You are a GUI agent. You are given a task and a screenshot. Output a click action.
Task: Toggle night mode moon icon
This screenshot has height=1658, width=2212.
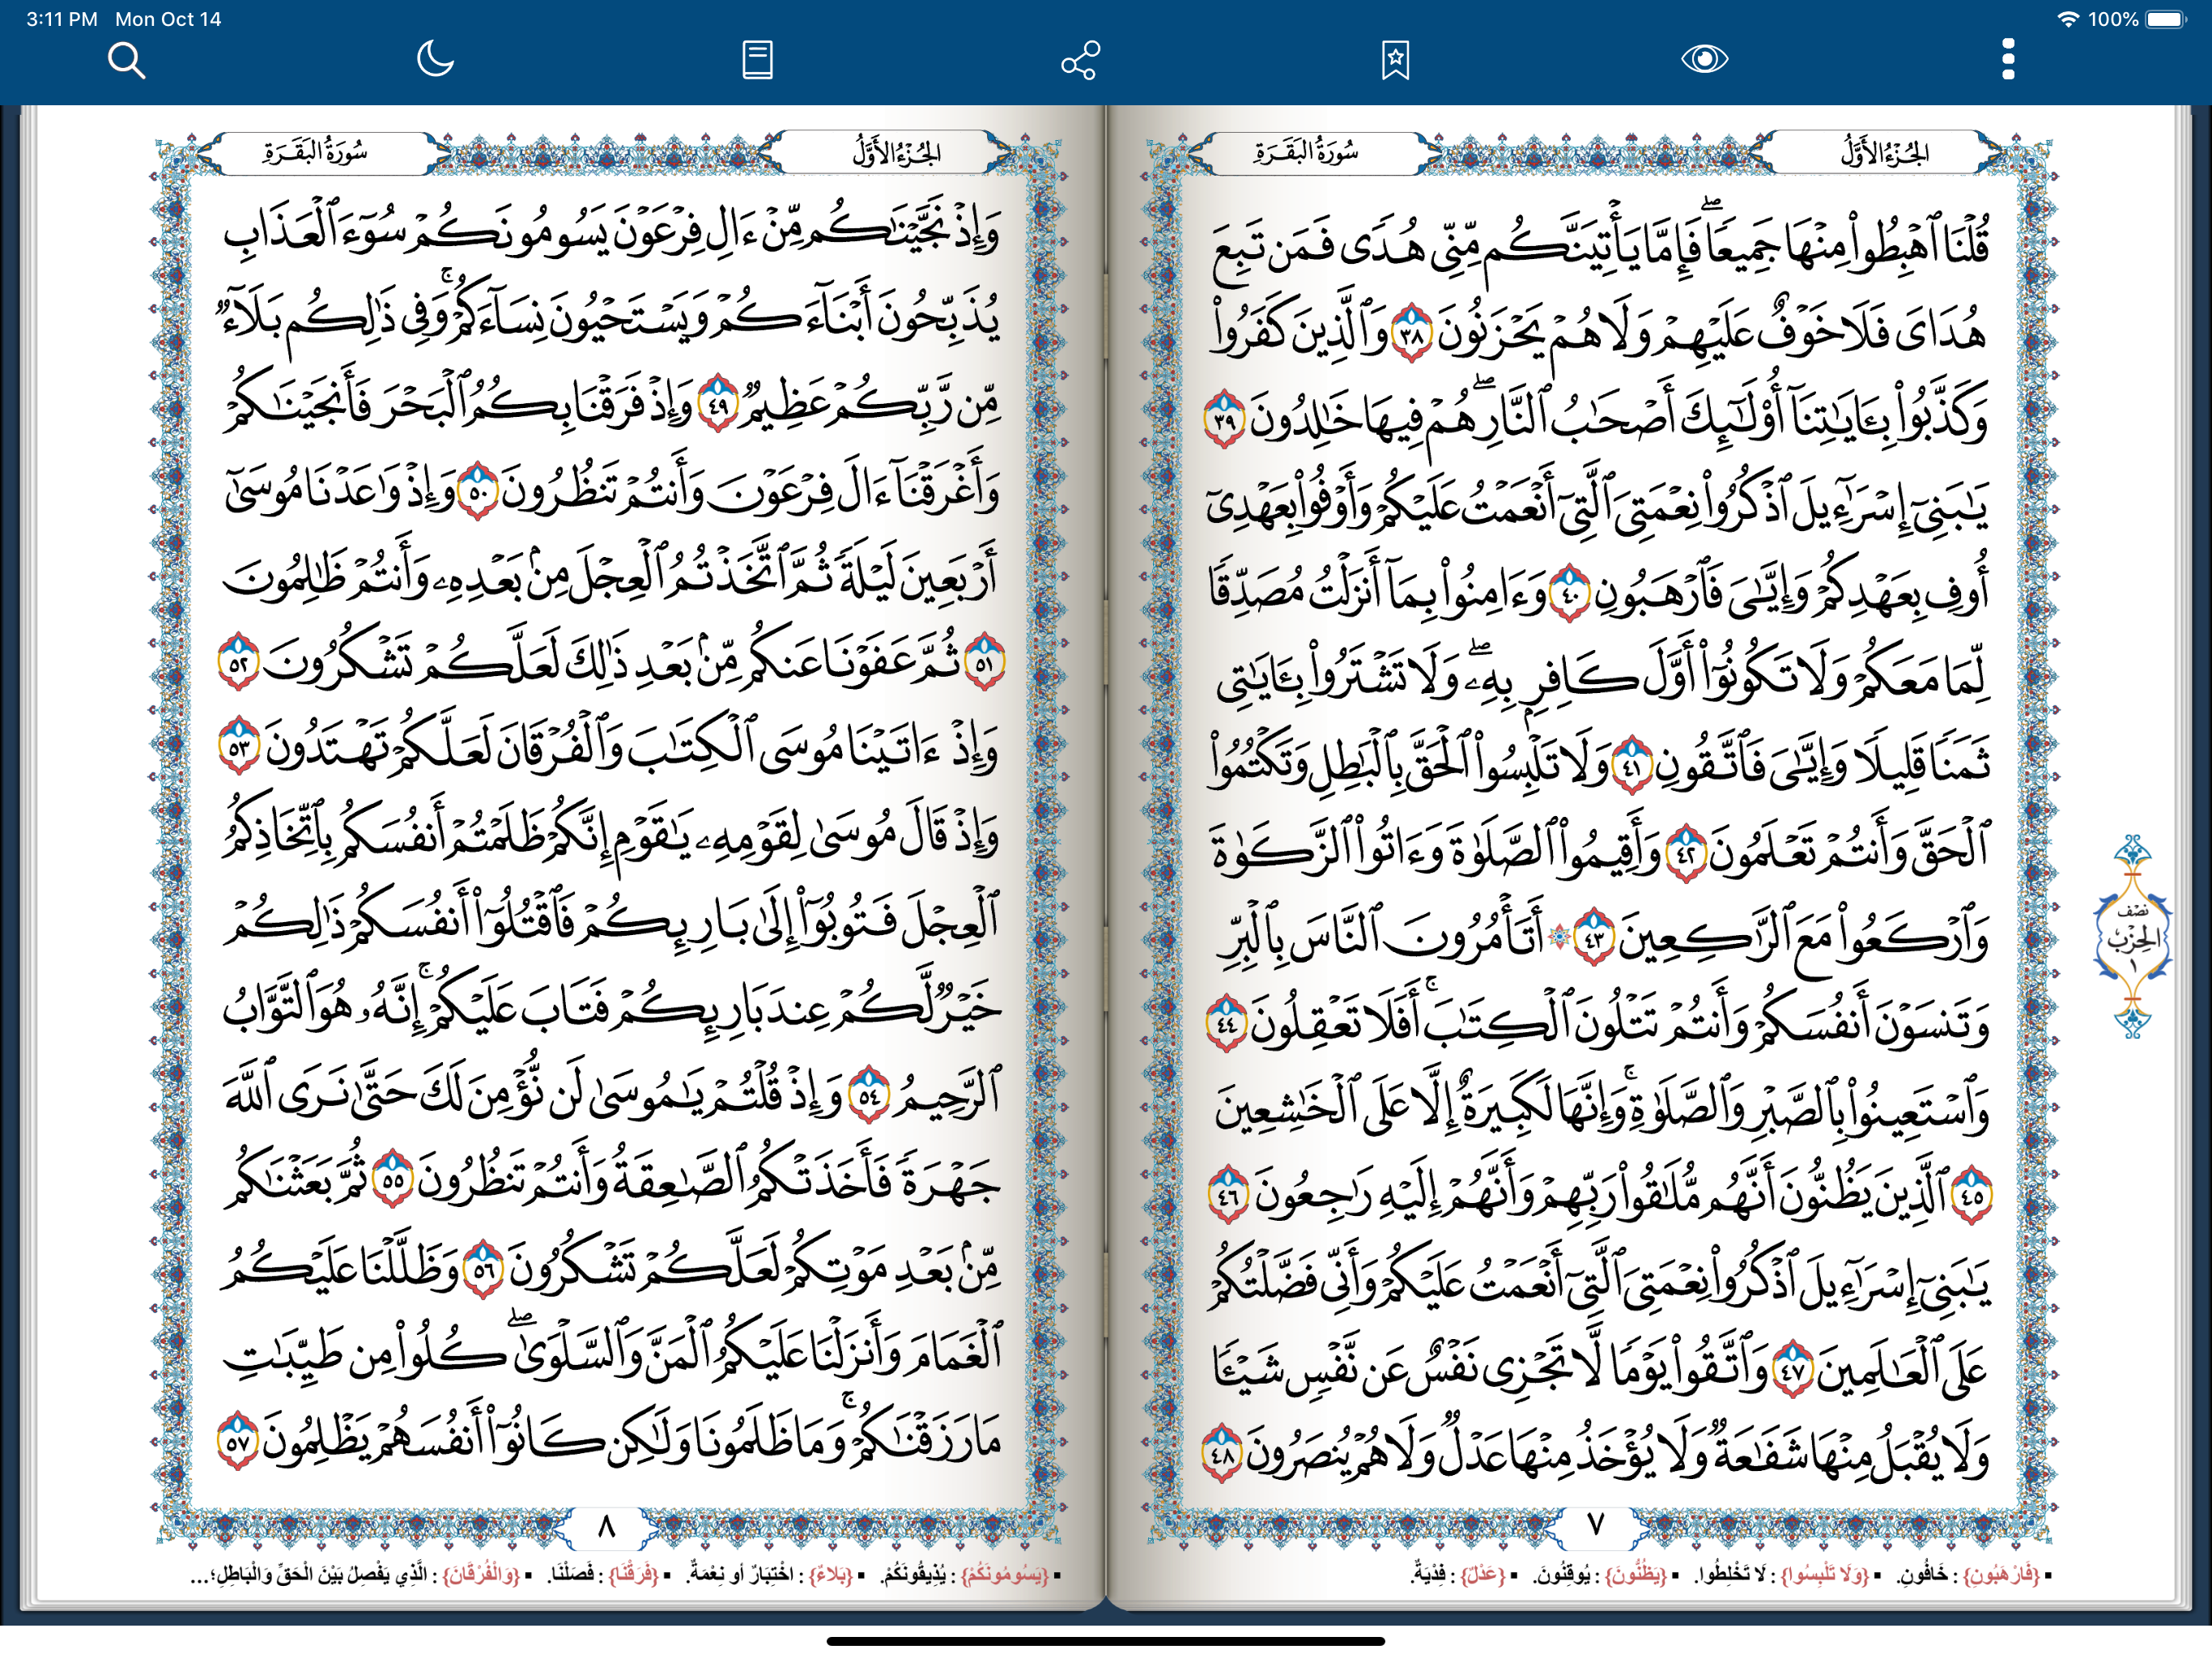(435, 59)
